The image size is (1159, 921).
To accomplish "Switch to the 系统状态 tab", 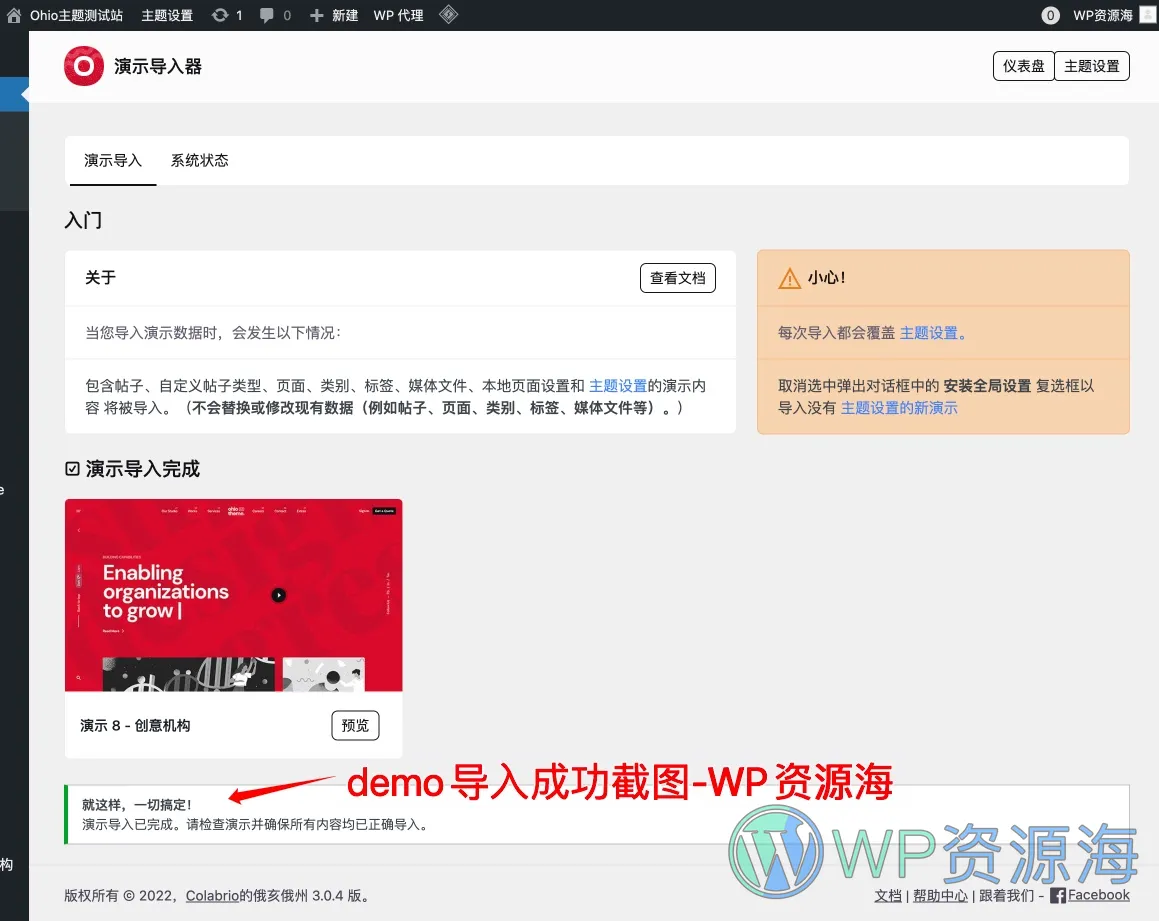I will [x=199, y=160].
